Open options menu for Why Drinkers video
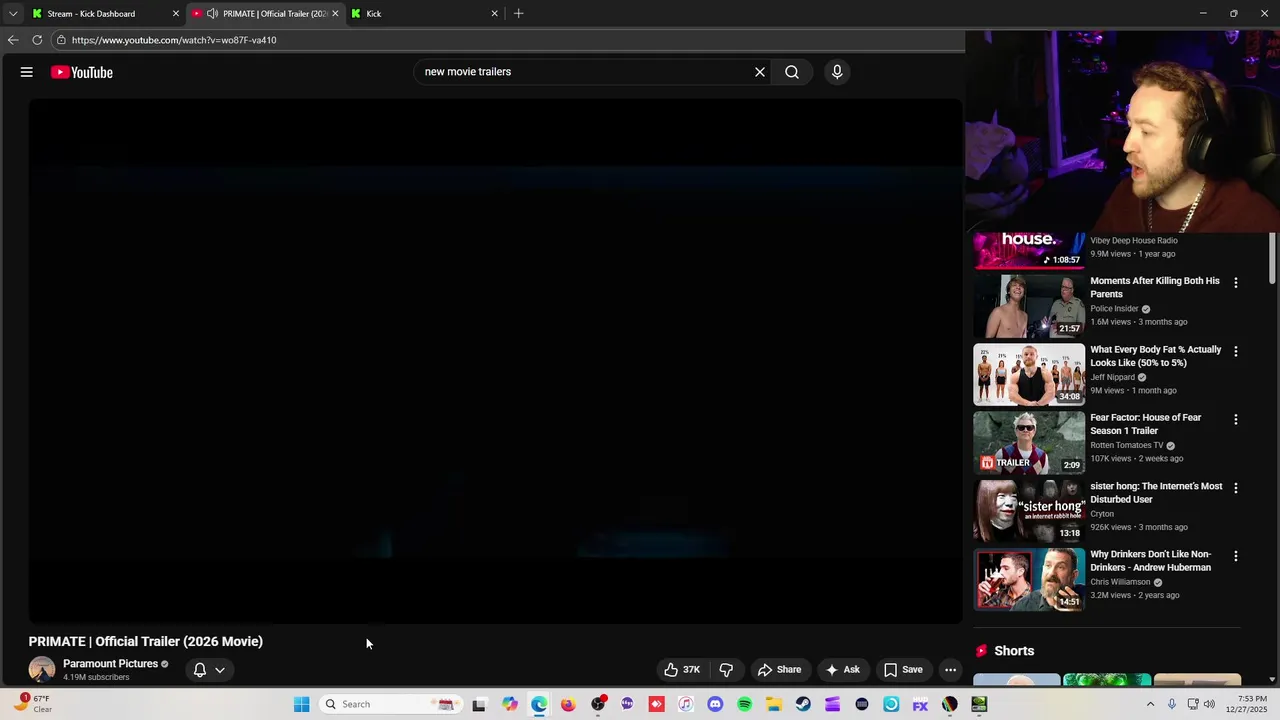1280x720 pixels. [x=1236, y=556]
